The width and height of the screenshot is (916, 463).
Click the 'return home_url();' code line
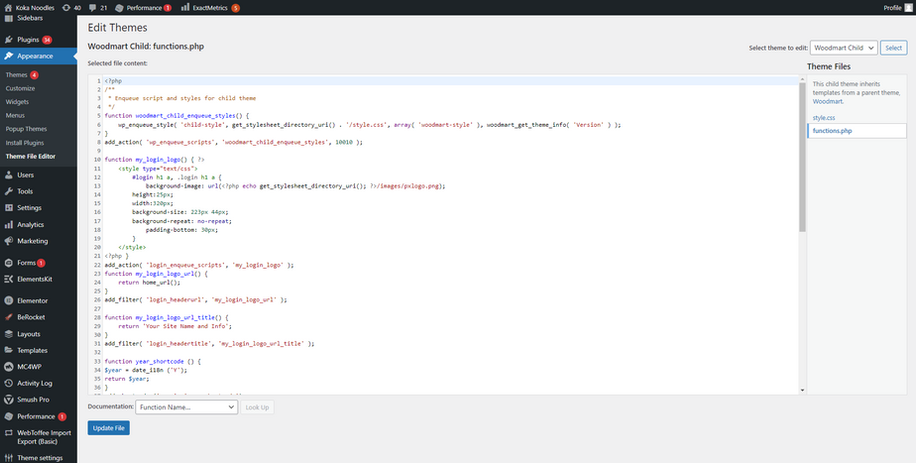pos(150,282)
